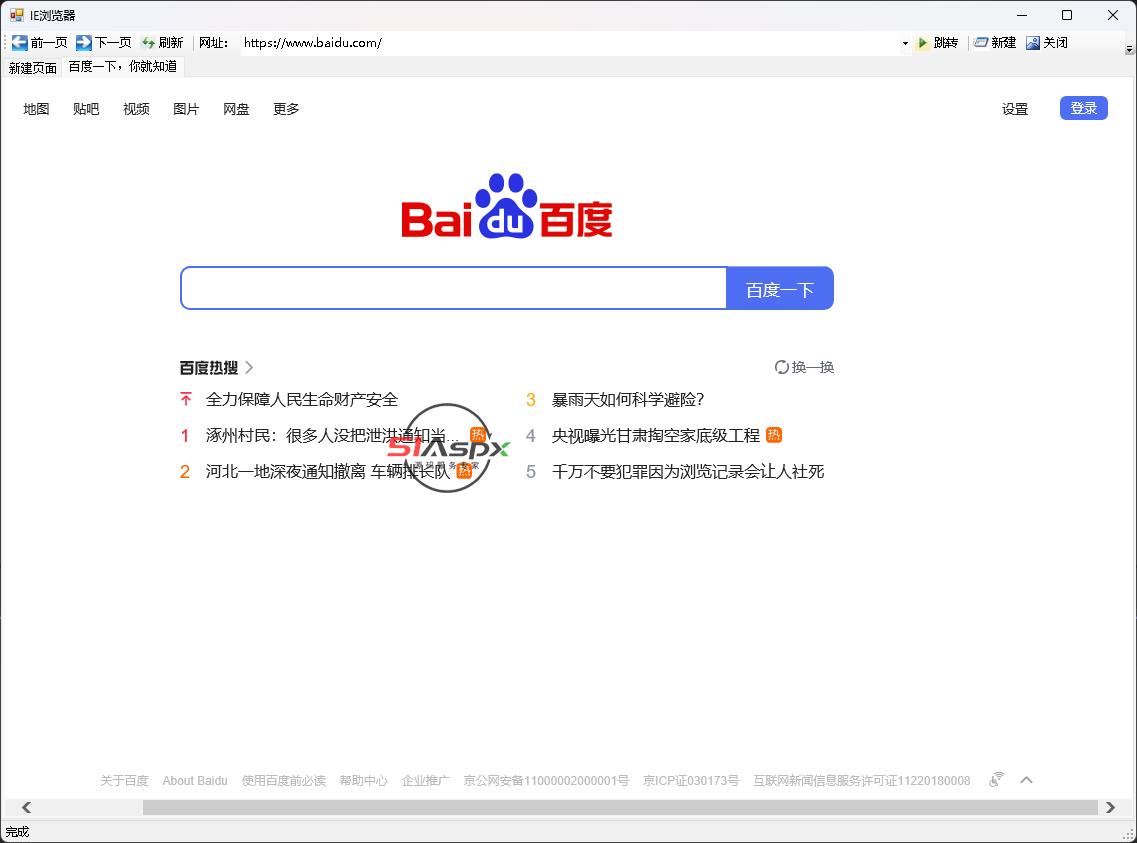Close the IE浏览器 window
Image resolution: width=1137 pixels, height=843 pixels.
(x=1112, y=15)
